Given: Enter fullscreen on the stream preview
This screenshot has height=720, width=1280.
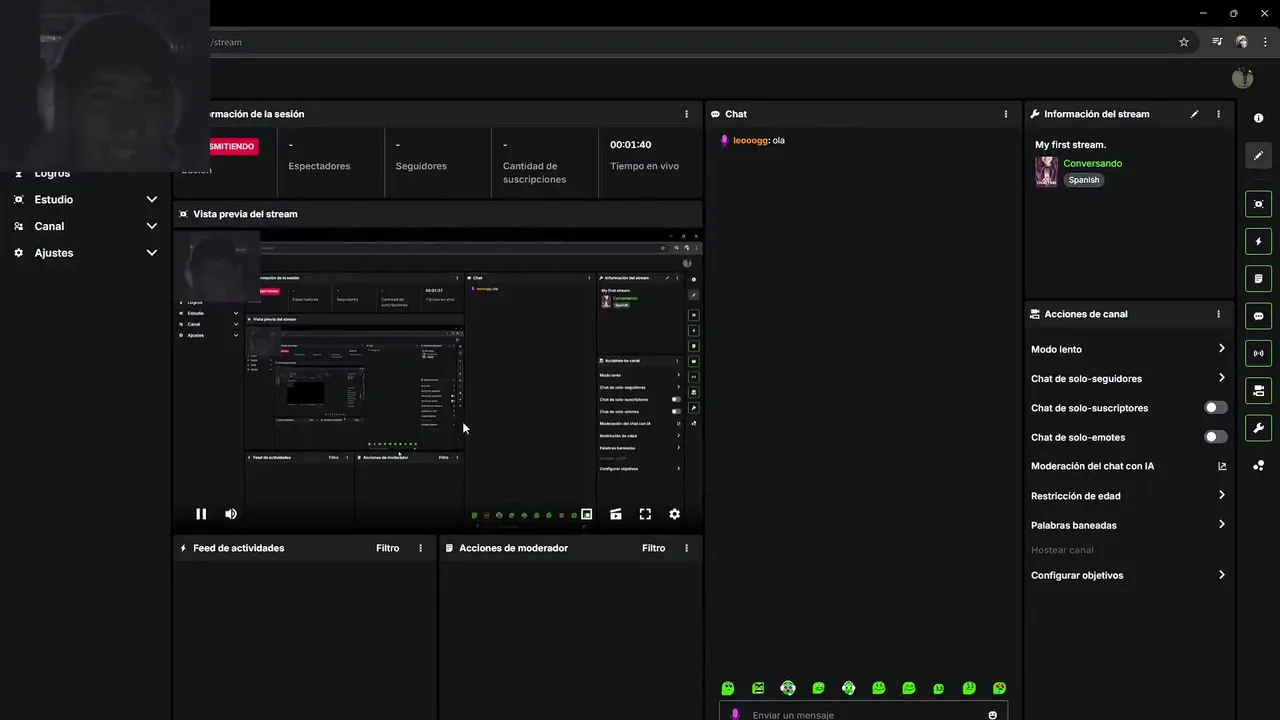Looking at the screenshot, I should (645, 514).
